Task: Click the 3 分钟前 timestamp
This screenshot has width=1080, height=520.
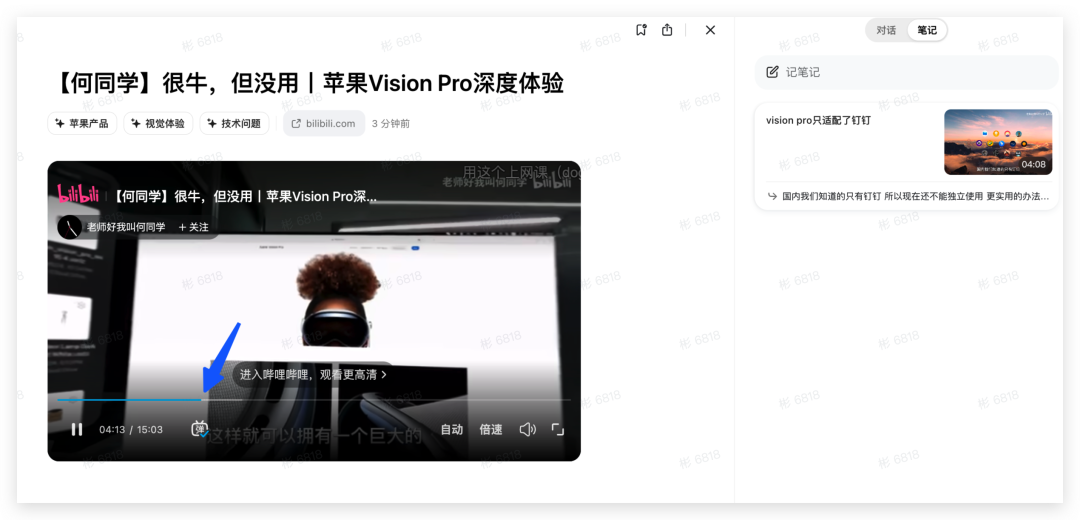Action: pyautogui.click(x=391, y=123)
